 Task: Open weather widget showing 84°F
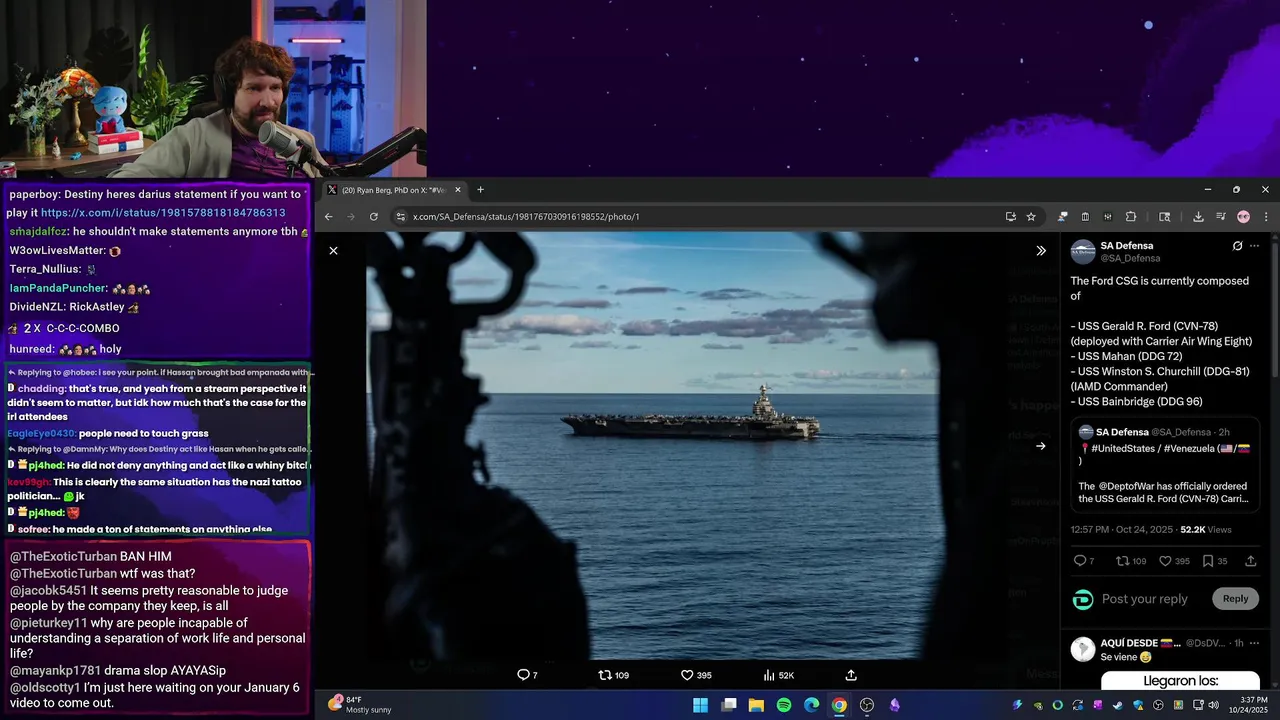(360, 704)
